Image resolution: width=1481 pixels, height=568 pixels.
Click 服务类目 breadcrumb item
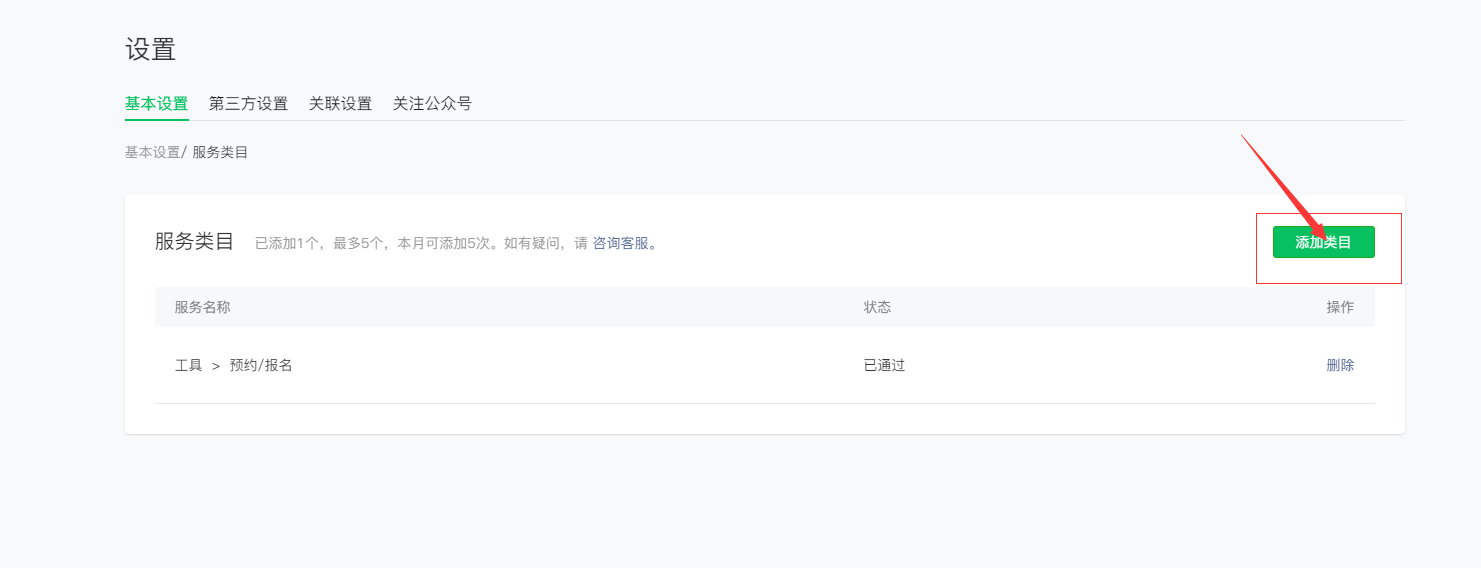tap(220, 152)
